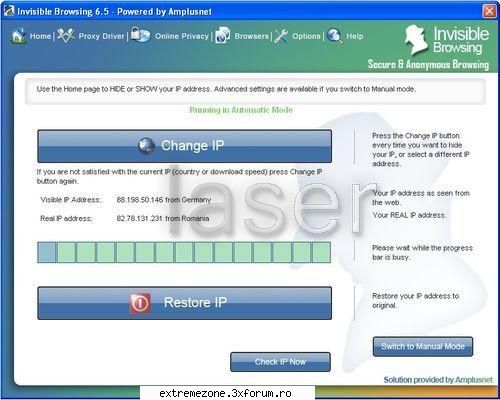This screenshot has width=500, height=400.
Task: Click the Online Privacy padlock icon
Action: pyautogui.click(x=140, y=35)
